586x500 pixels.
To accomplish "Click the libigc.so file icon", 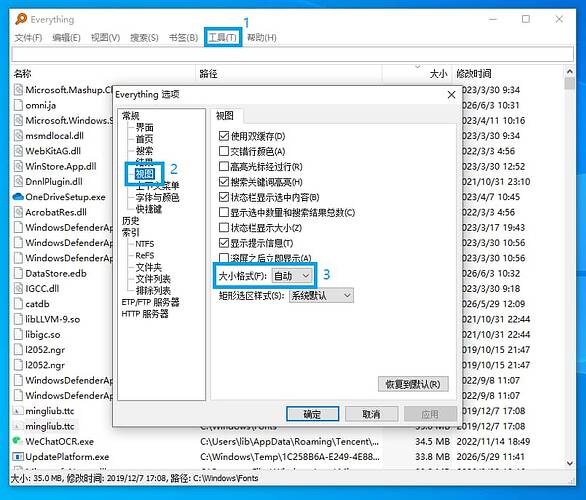I will coord(18,334).
